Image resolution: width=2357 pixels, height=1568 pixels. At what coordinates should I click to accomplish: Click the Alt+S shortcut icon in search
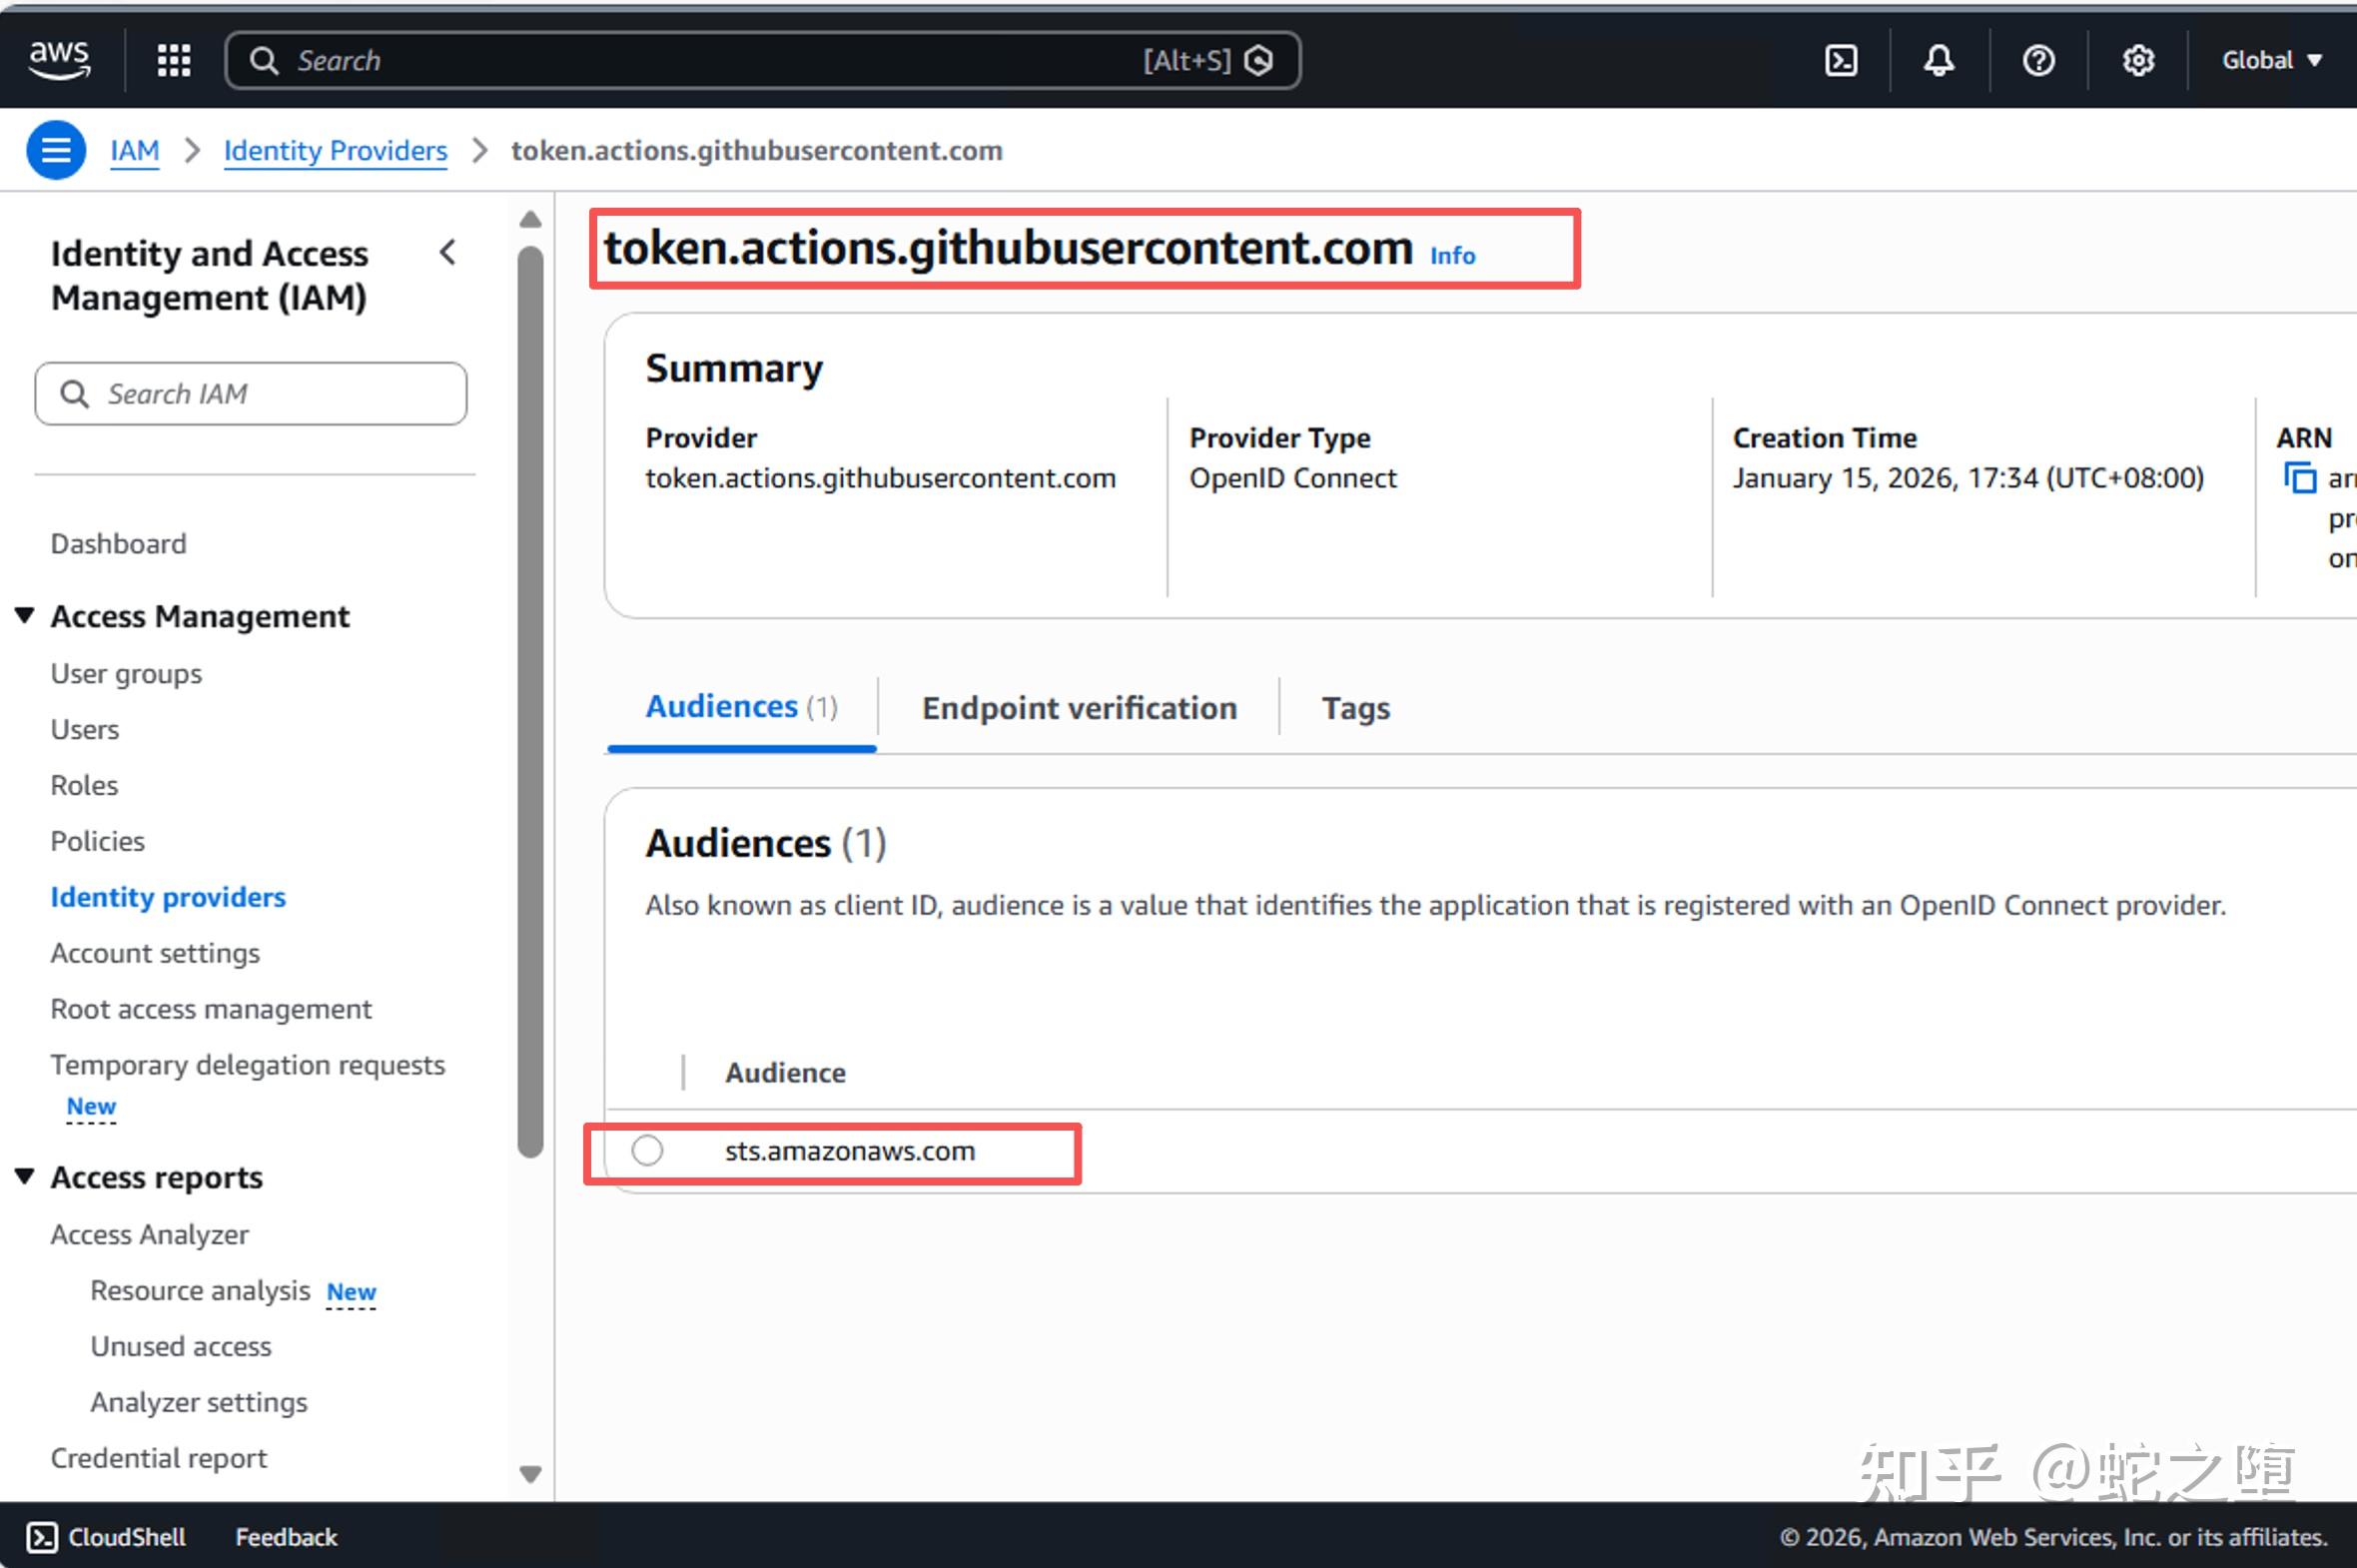[1260, 60]
